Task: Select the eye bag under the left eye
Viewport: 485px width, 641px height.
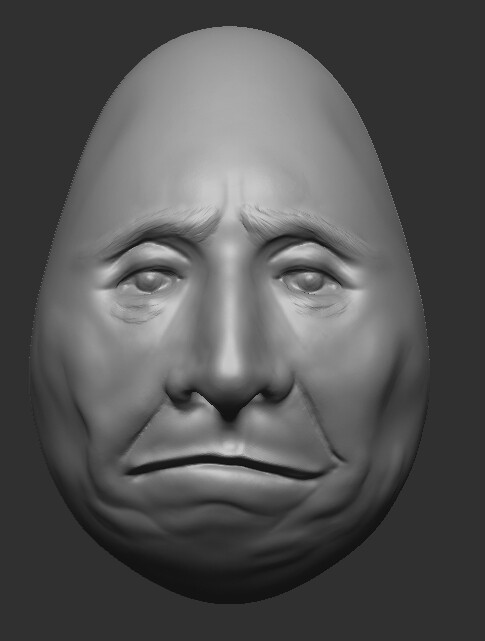Action: (x=137, y=311)
